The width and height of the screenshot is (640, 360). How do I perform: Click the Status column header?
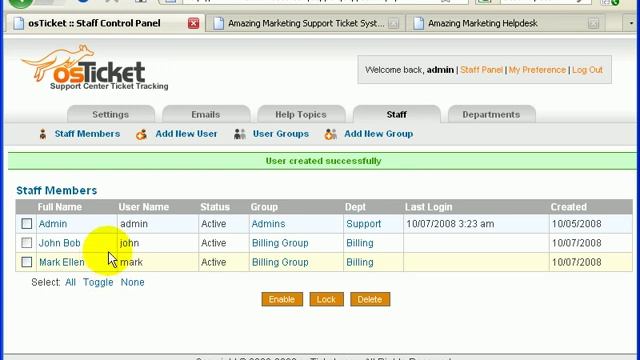[x=215, y=207]
